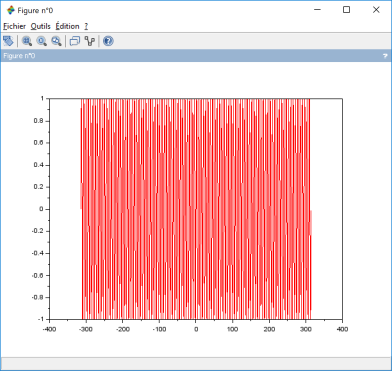Minimize the Figure n°0 window
Viewport: 392px width, 371px height.
click(317, 10)
